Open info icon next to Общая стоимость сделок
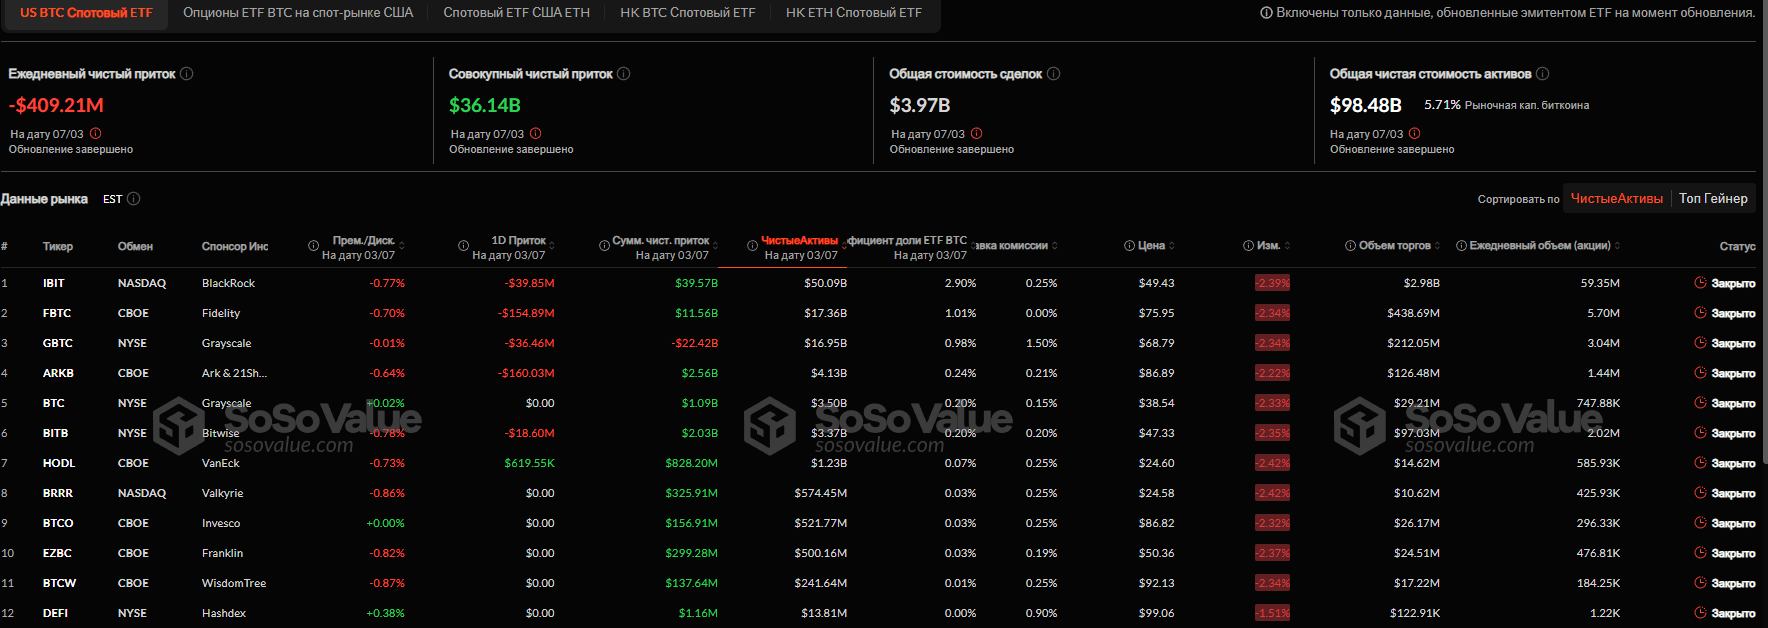 coord(1054,74)
